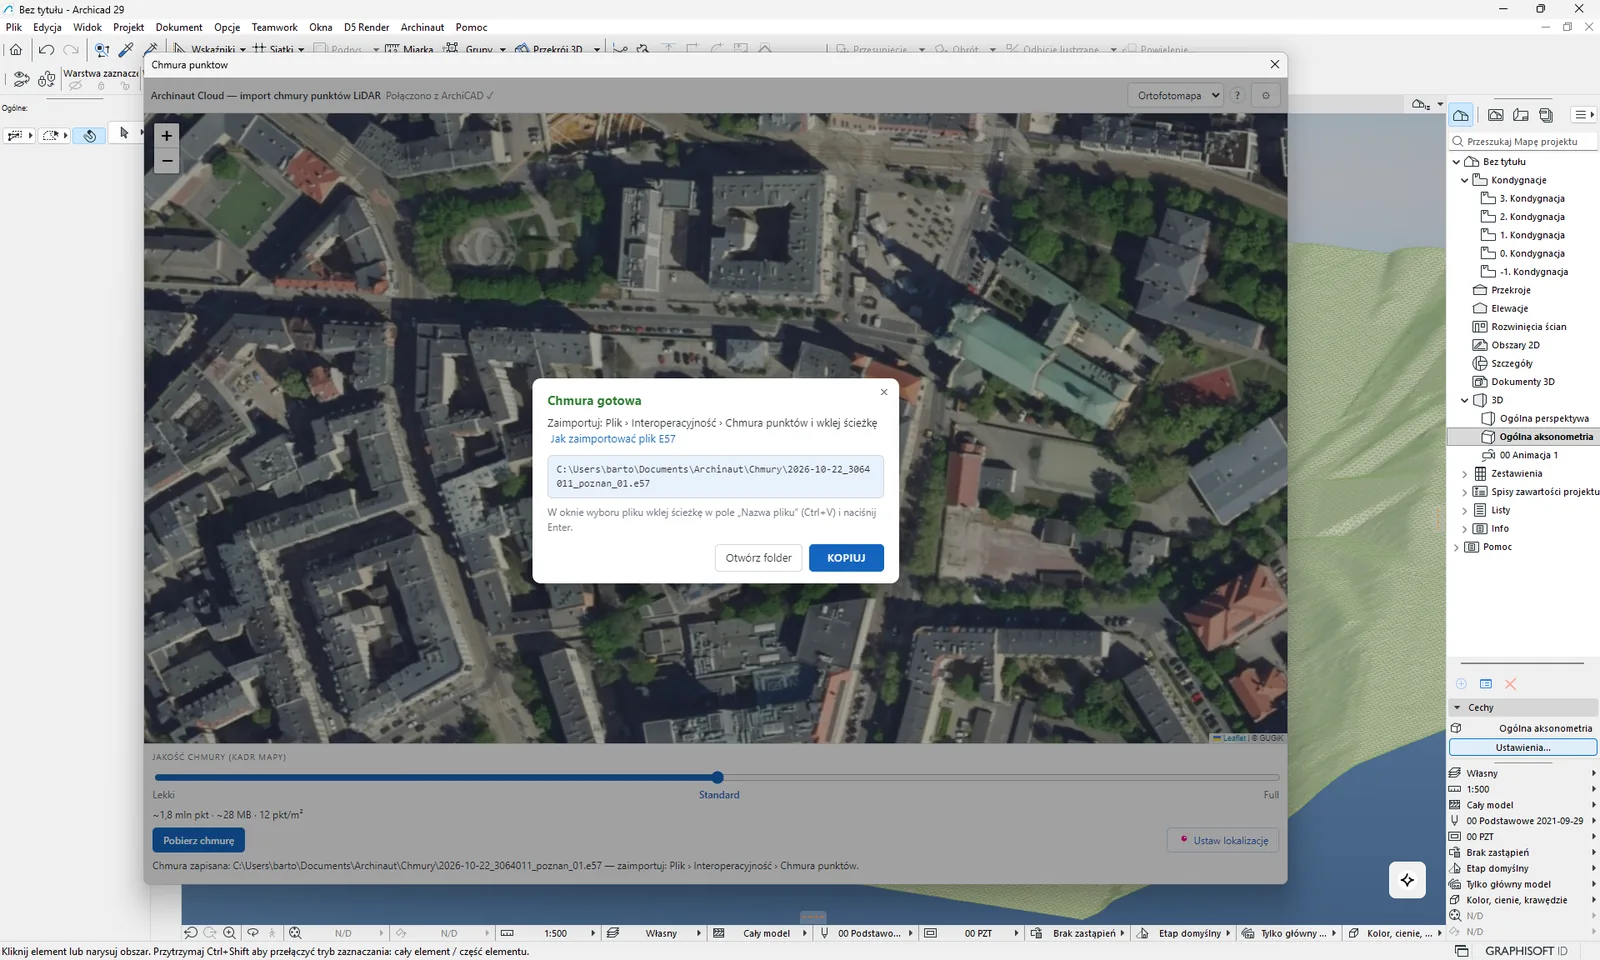
Task: Open the Dokument menu
Action: (x=179, y=27)
